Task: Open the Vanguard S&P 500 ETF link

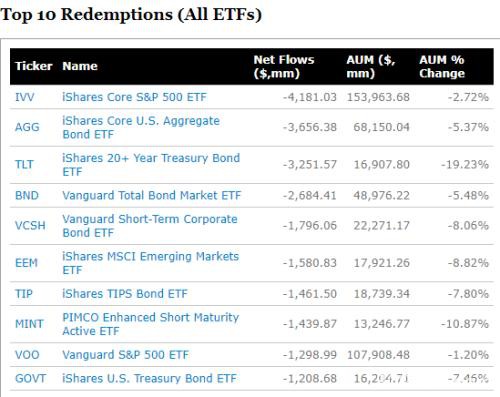Action: point(126,355)
